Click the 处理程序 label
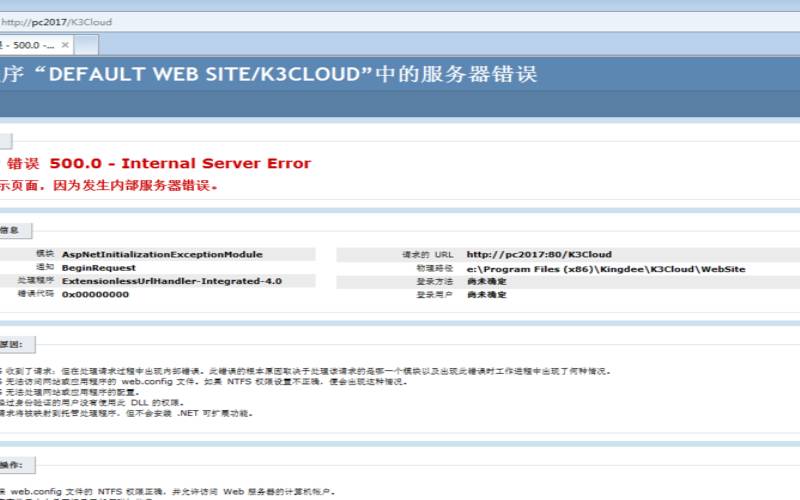The height and width of the screenshot is (500, 800). tap(36, 281)
